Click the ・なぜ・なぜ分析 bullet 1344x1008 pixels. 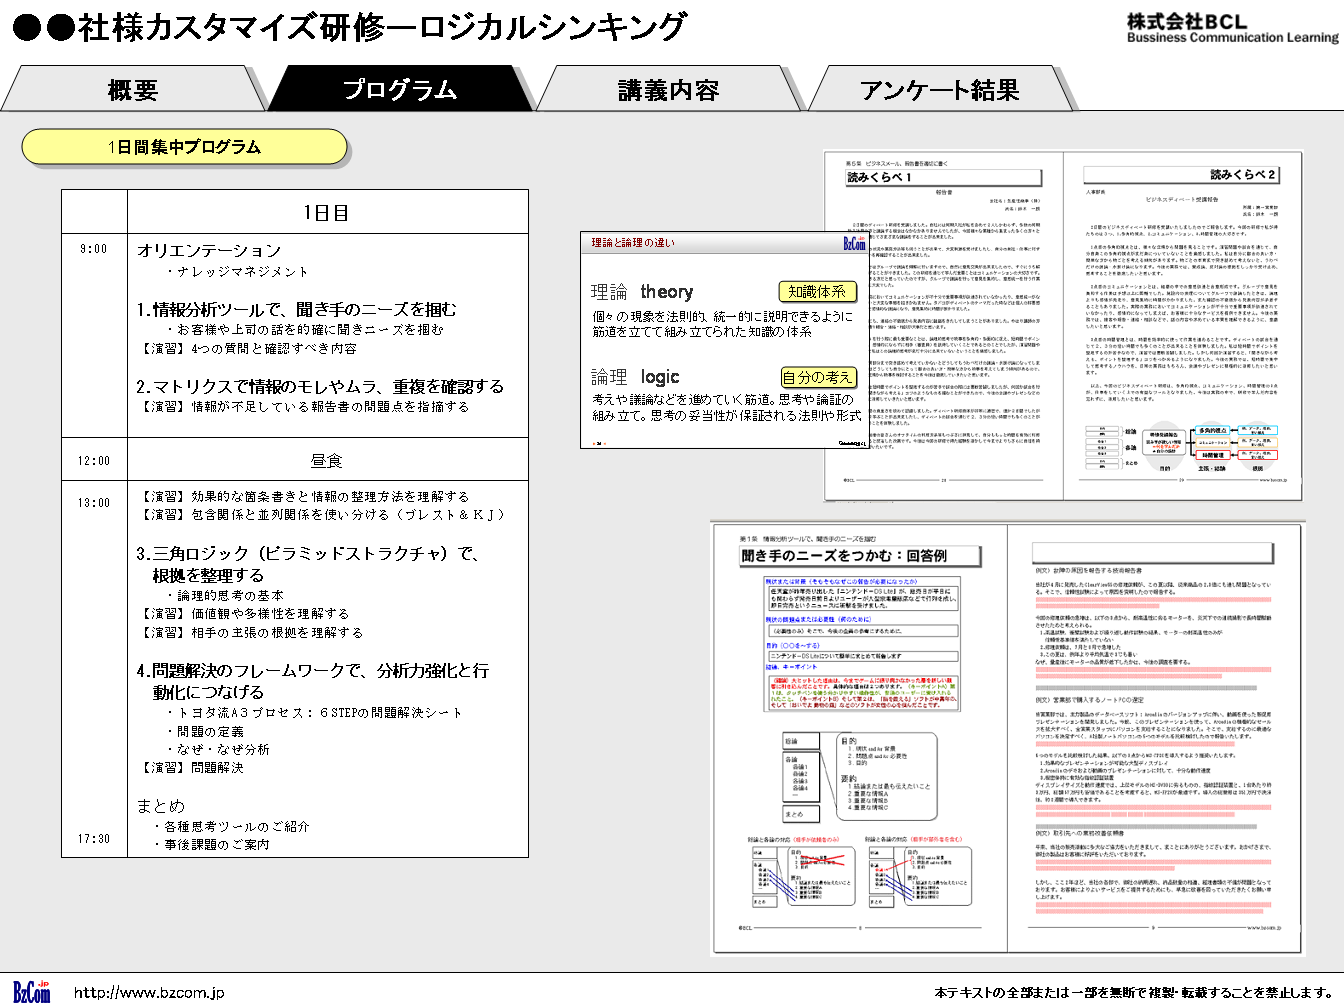pos(217,749)
